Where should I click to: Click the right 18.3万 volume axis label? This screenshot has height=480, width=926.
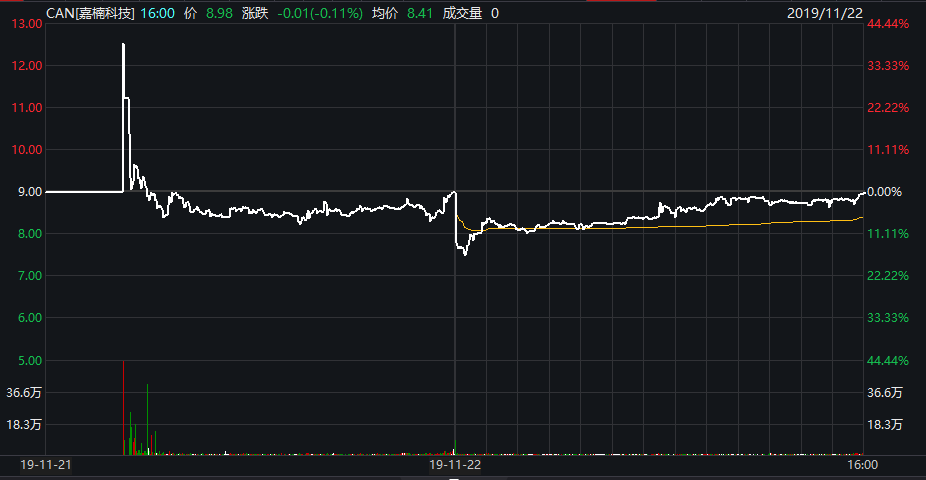[885, 425]
